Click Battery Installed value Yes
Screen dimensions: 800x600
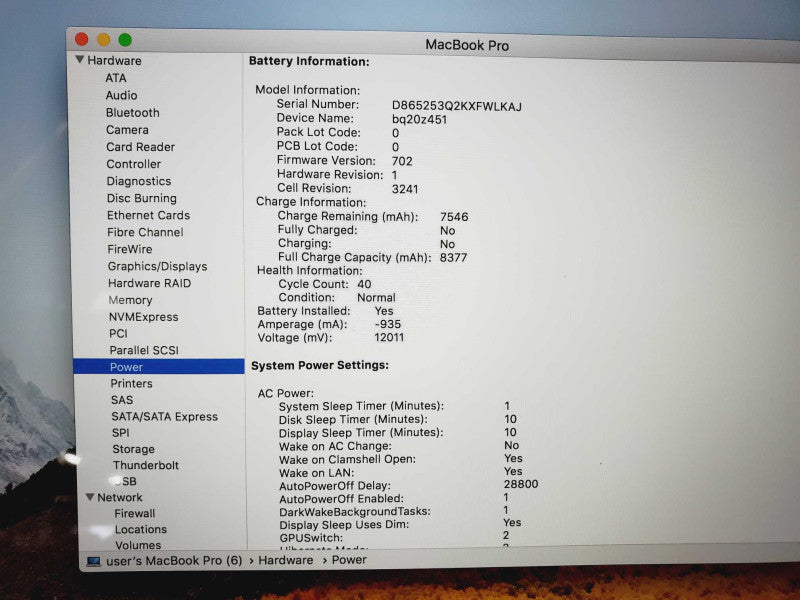click(x=384, y=311)
